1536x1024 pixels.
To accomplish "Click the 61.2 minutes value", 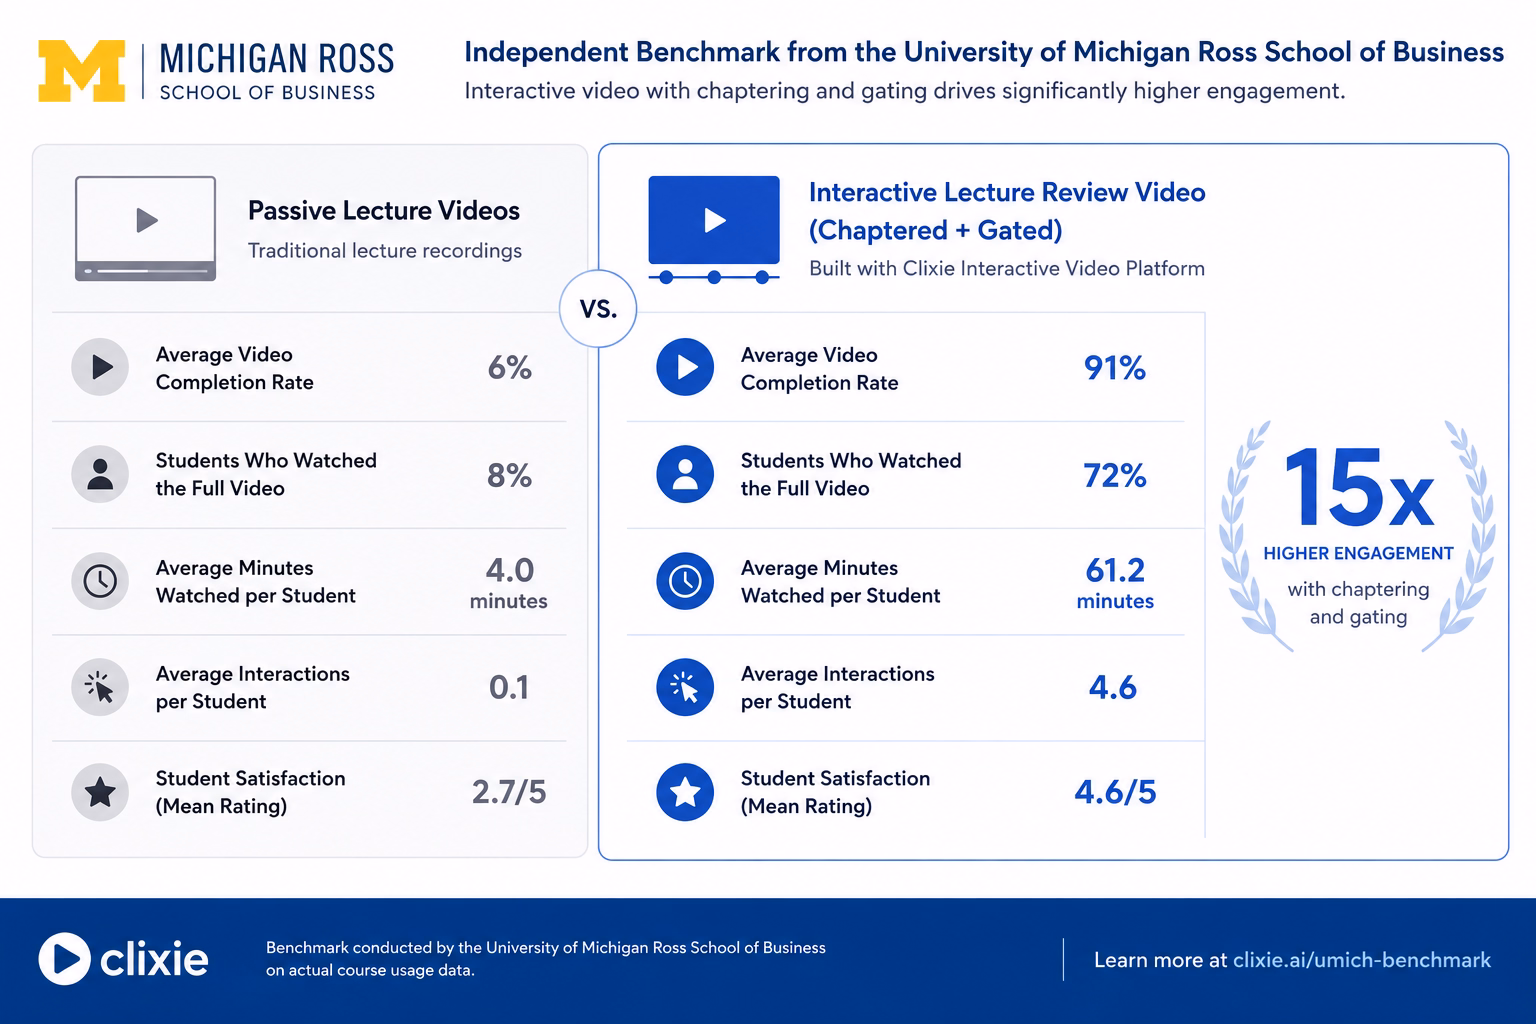I will [1115, 583].
